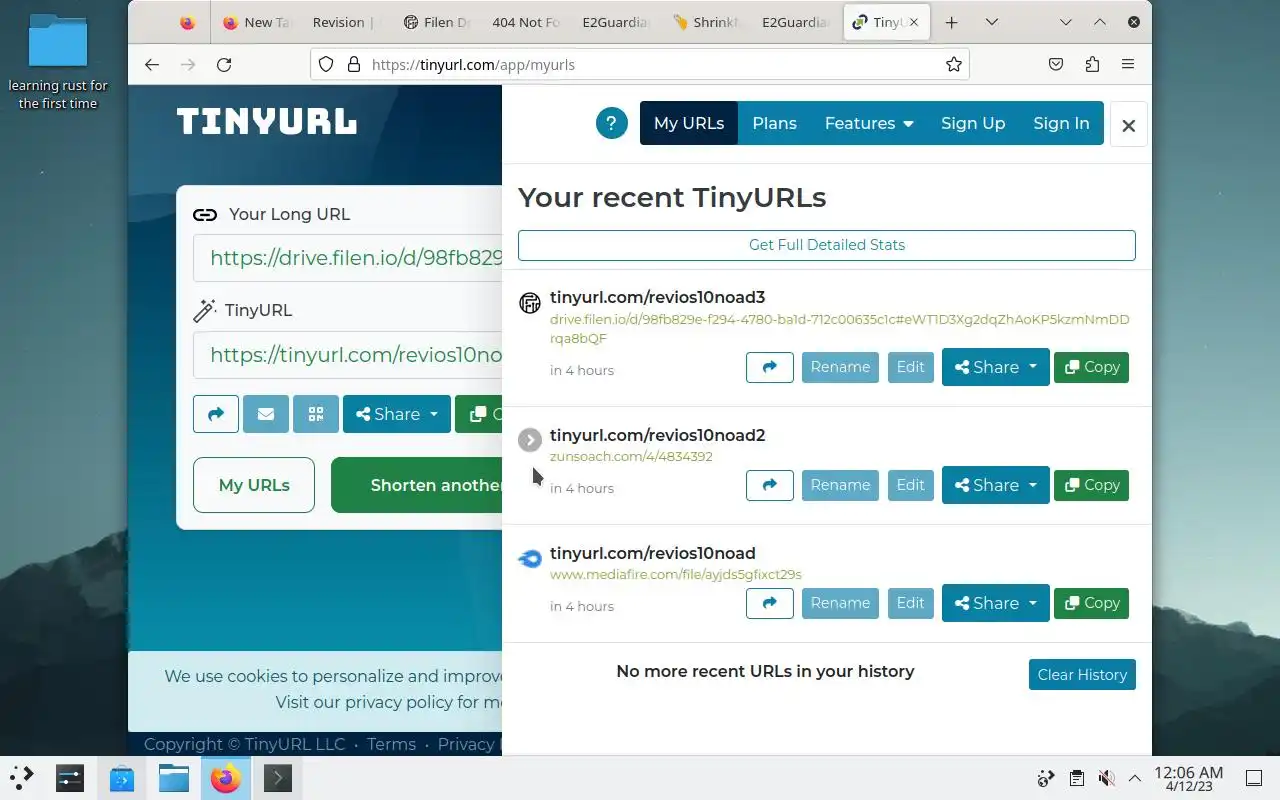The height and width of the screenshot is (800, 1280).
Task: Click the My URLs button in the form
Action: (x=254, y=485)
